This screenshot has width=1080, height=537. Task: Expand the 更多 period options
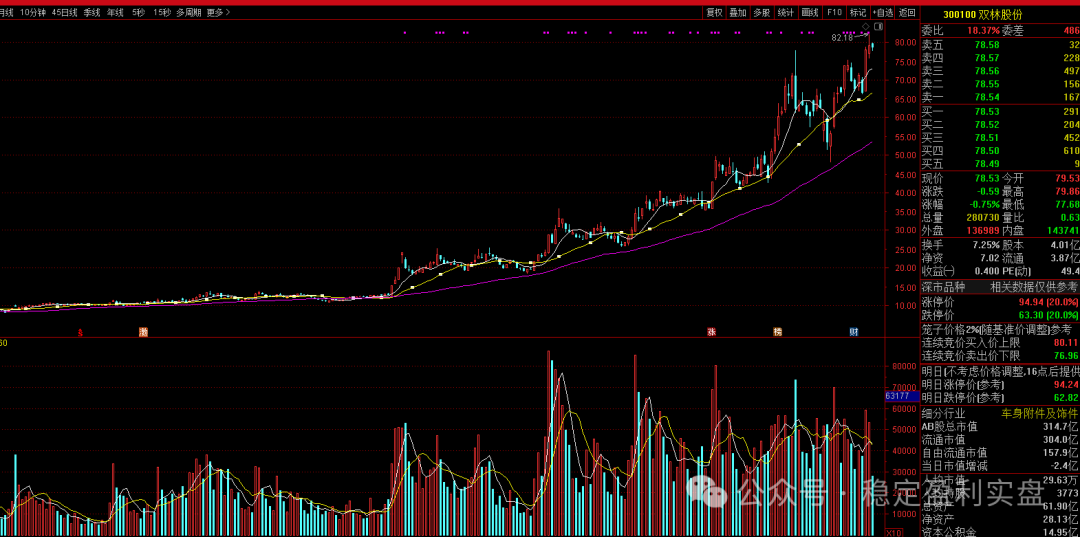[217, 13]
